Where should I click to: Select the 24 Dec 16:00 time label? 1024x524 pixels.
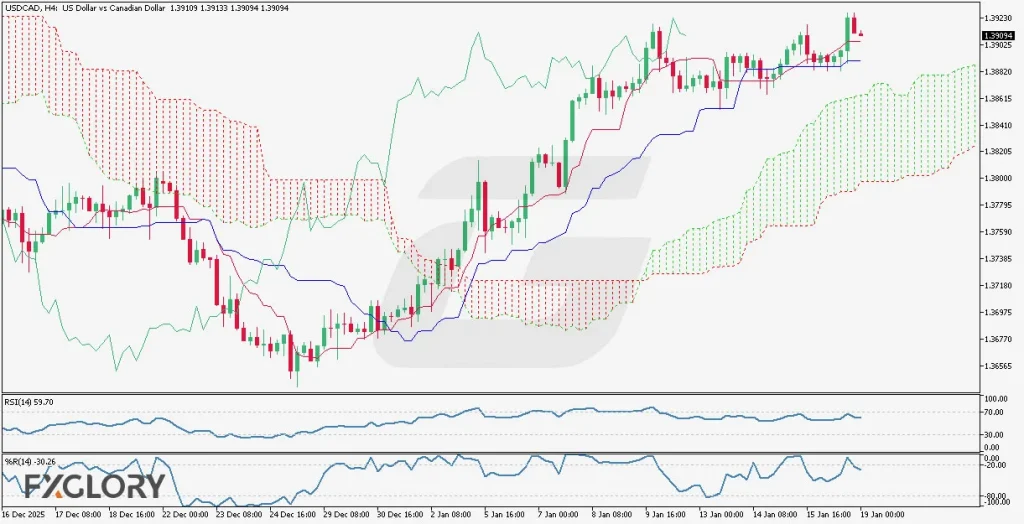[x=291, y=515]
